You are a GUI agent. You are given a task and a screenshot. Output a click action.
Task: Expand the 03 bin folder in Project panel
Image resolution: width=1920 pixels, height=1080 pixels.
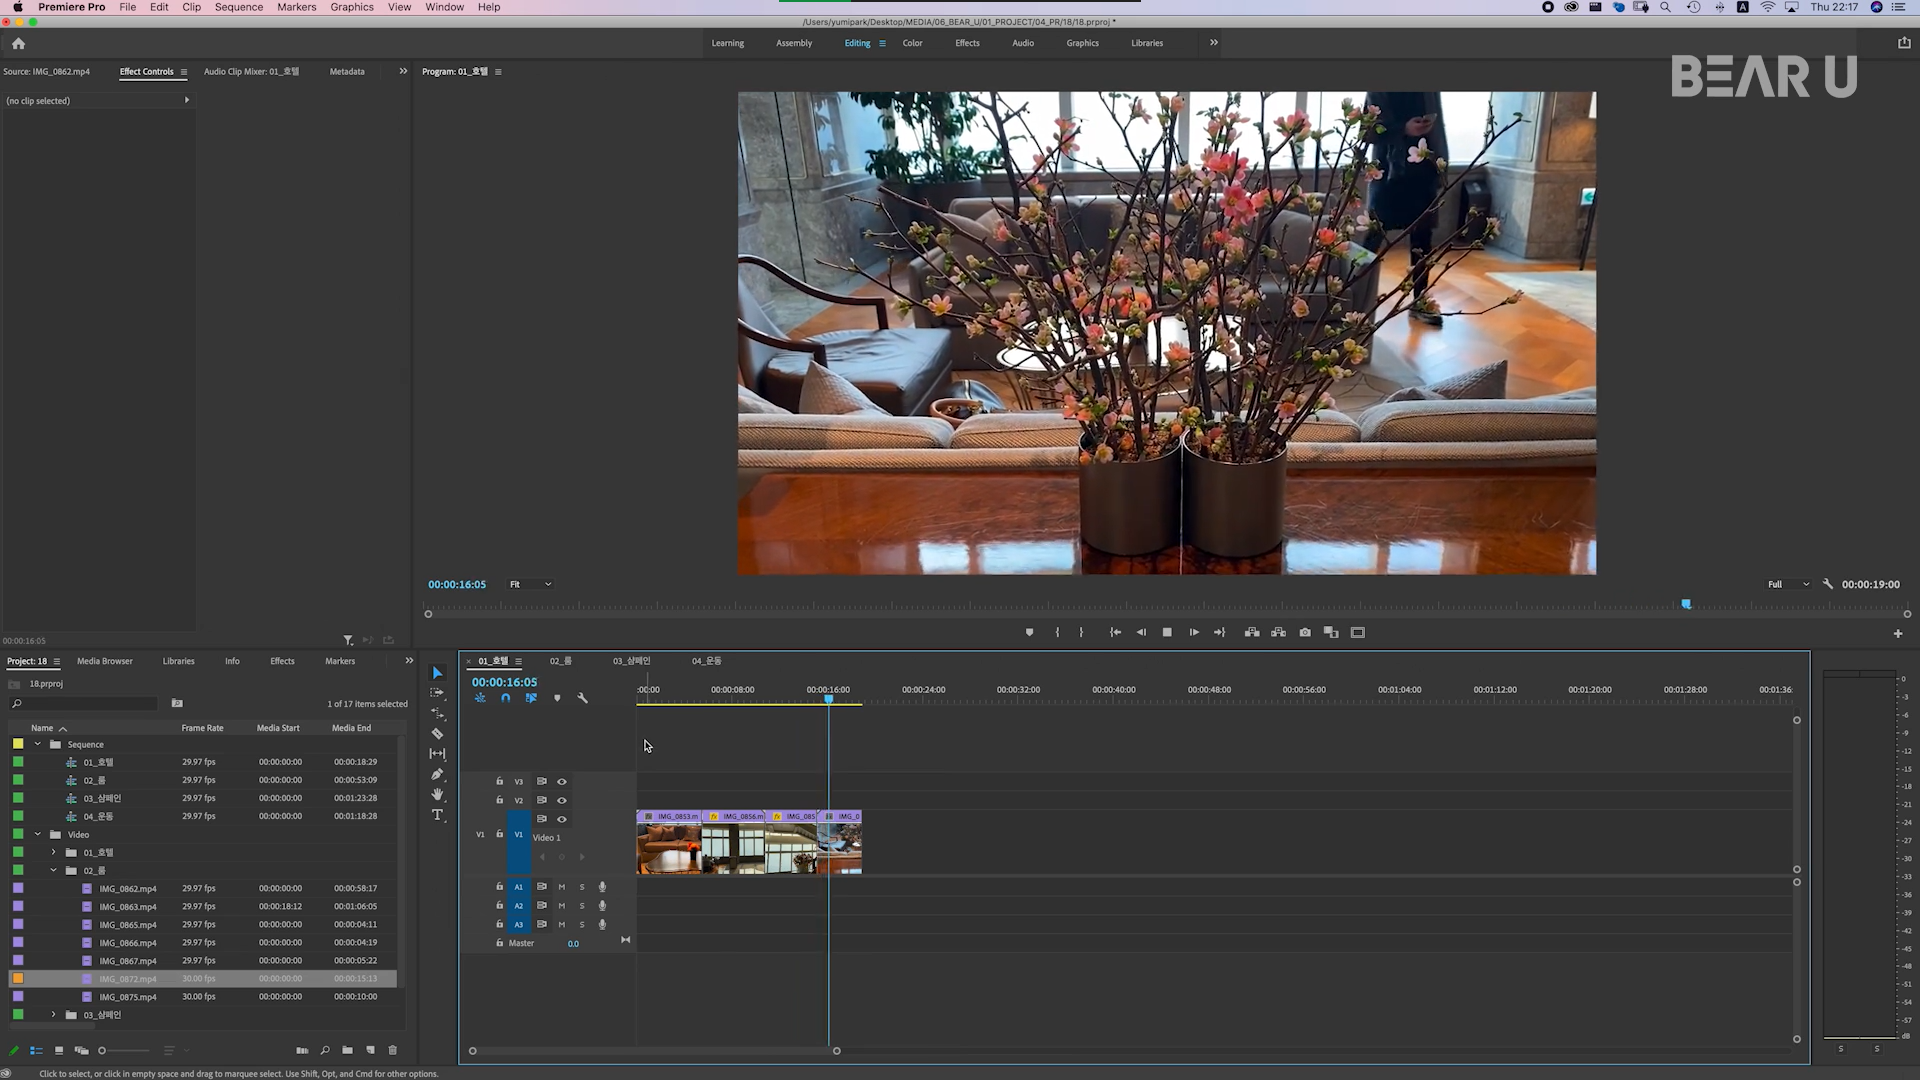click(54, 1015)
